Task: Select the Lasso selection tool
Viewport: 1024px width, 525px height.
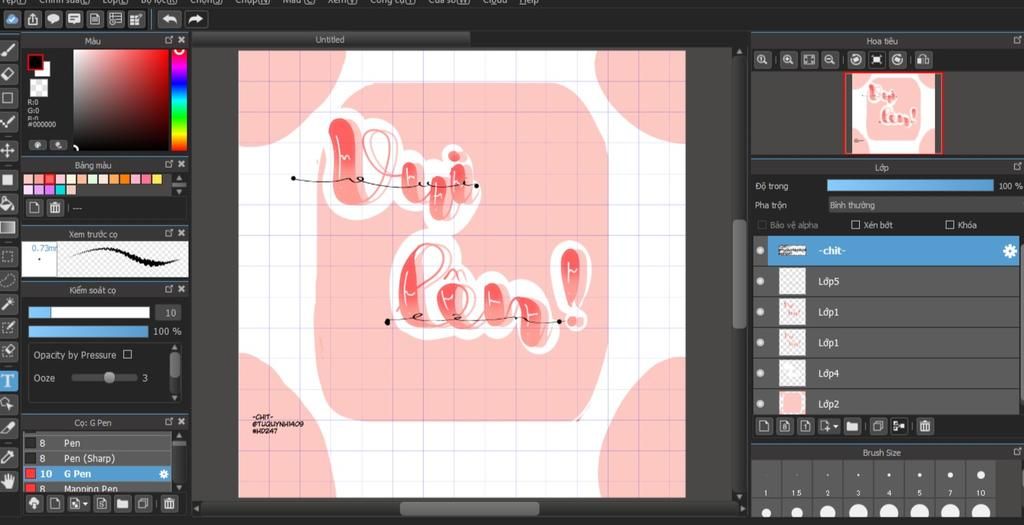Action: pyautogui.click(x=8, y=280)
